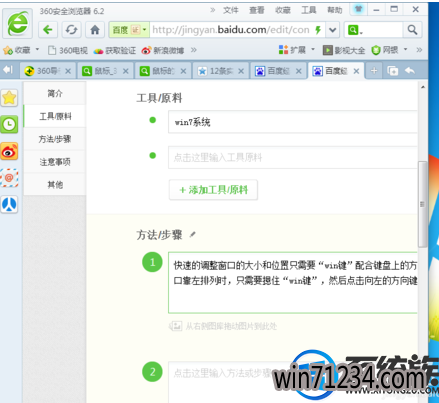This screenshot has width=439, height=403.
Task: Open the 新浪微博 bookmark
Action: pos(163,50)
